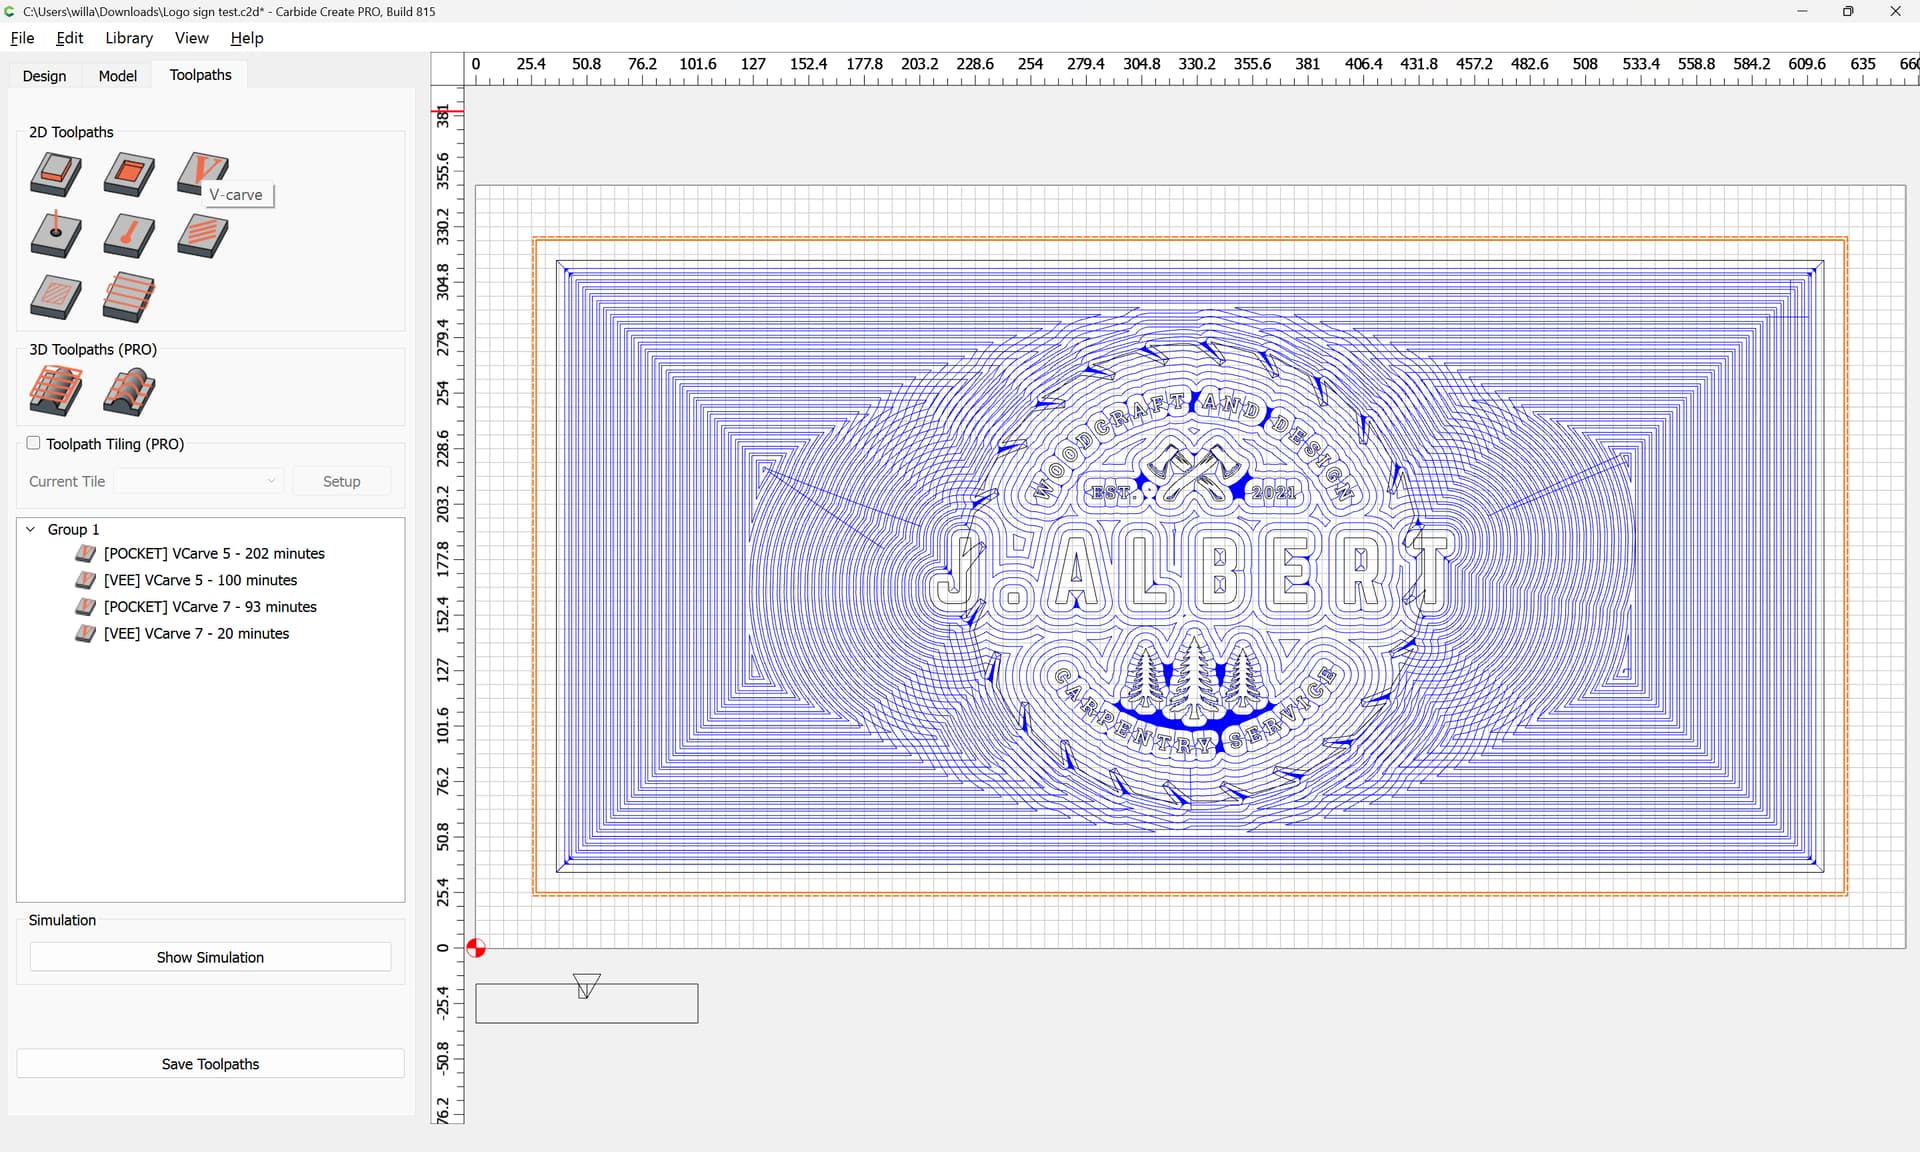Select [VEE] VCarve 7 - 20 minutes toolpath
Screen dimensions: 1920x1152
pos(196,634)
